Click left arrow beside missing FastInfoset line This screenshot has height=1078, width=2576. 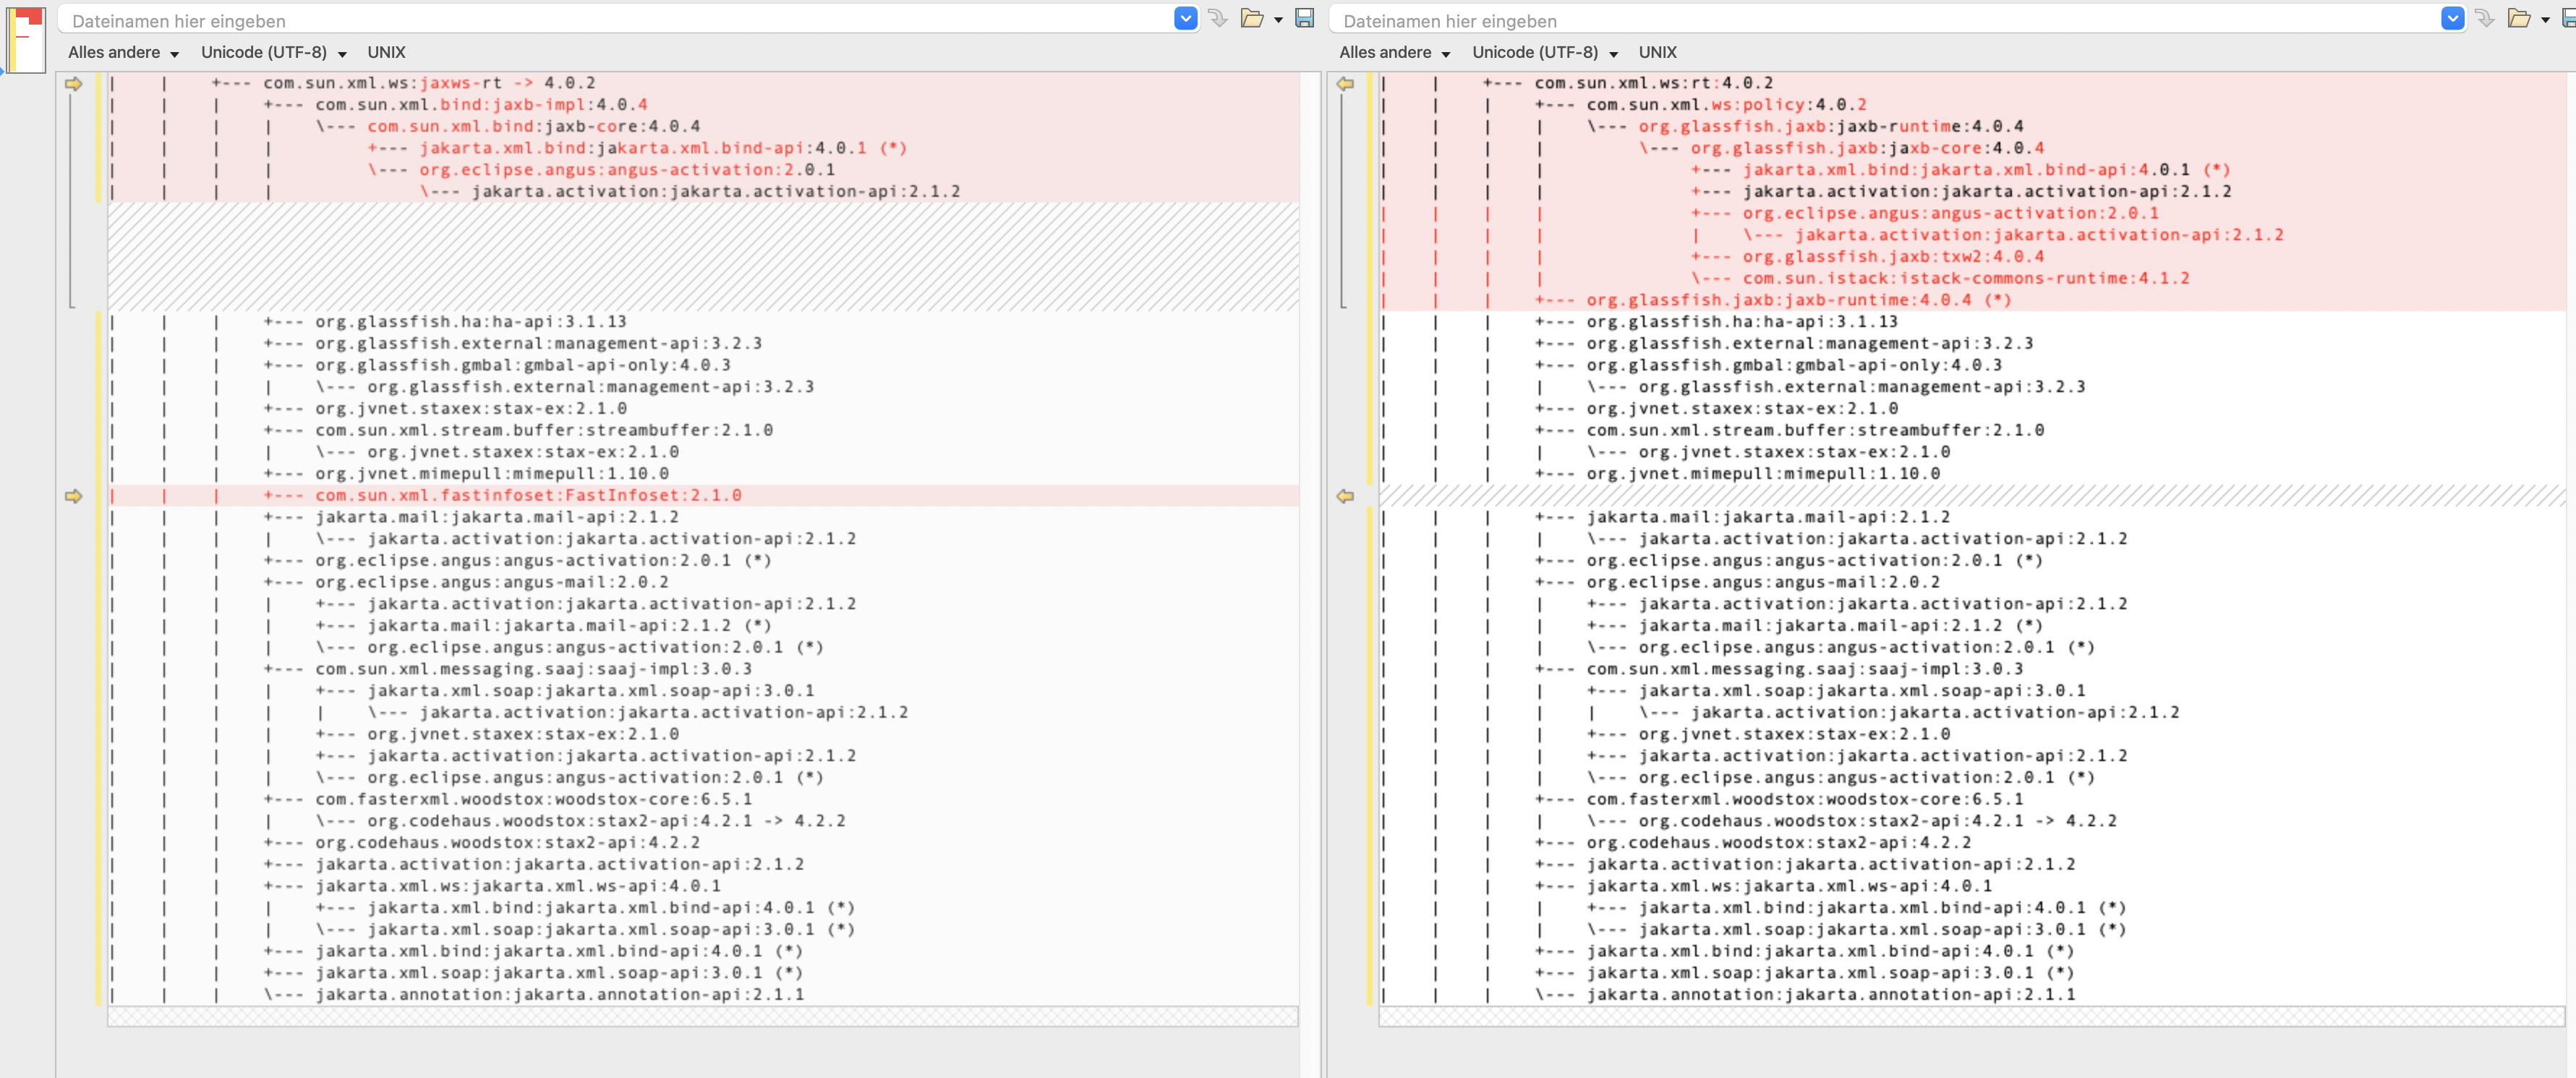pos(1345,496)
